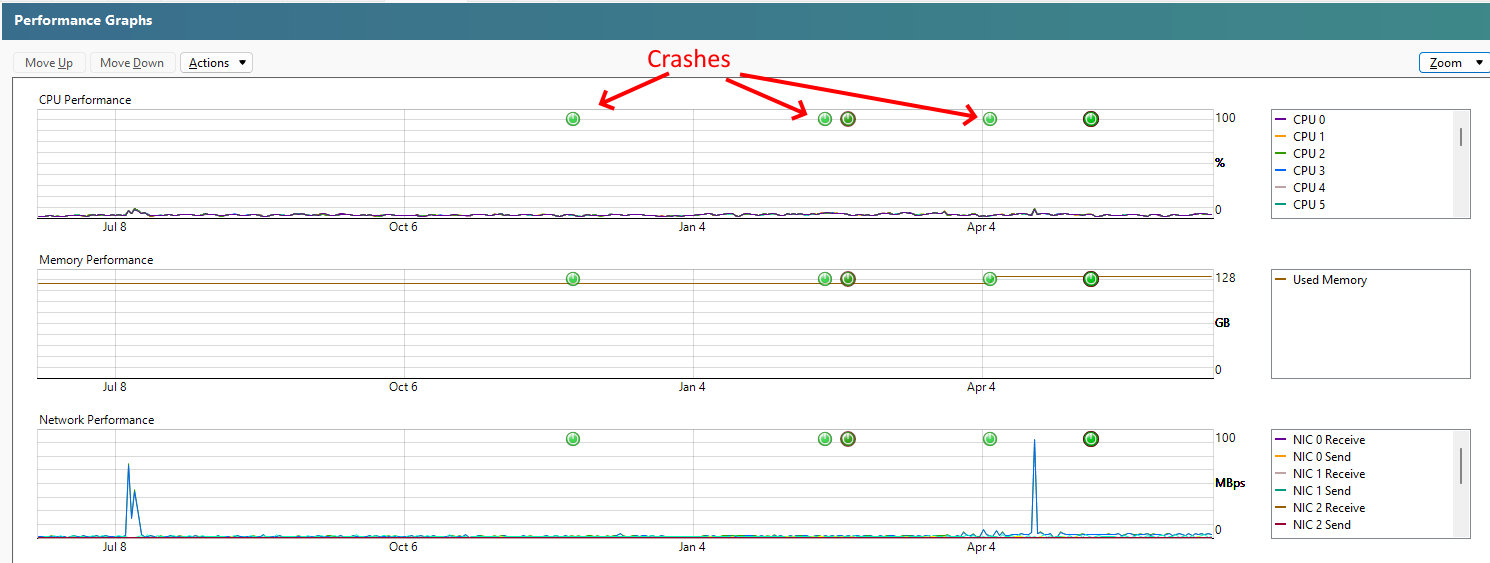Open the Zoom dropdown
This screenshot has width=1490, height=563.
click(1454, 63)
